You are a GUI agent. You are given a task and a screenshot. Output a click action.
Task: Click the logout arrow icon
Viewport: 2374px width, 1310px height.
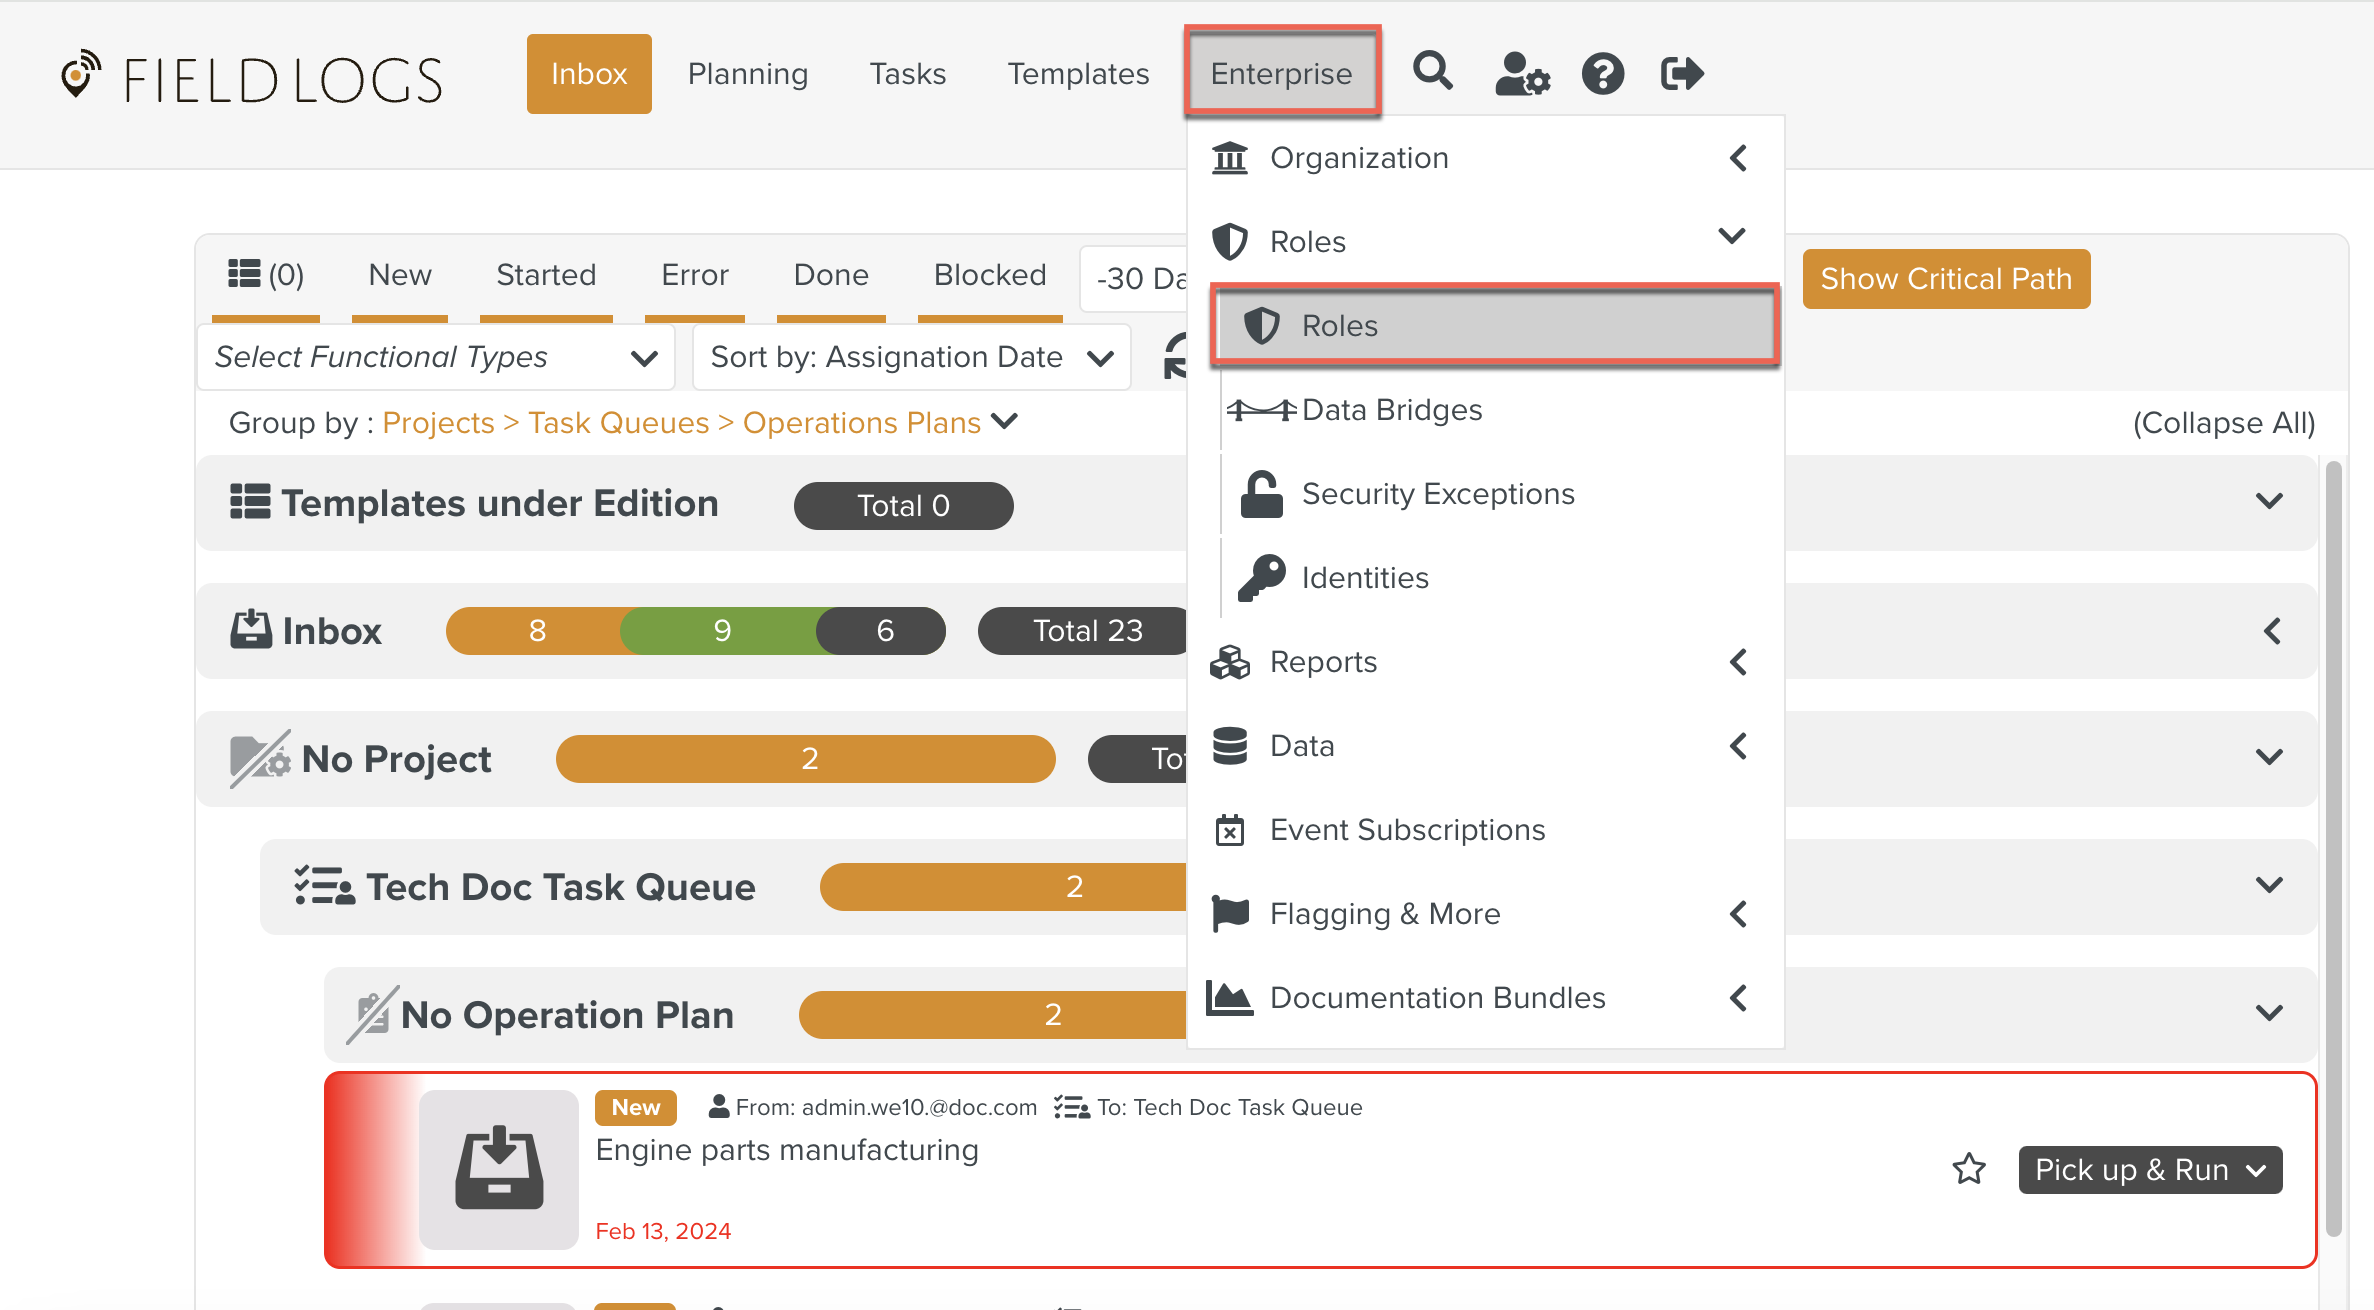pos(1682,74)
